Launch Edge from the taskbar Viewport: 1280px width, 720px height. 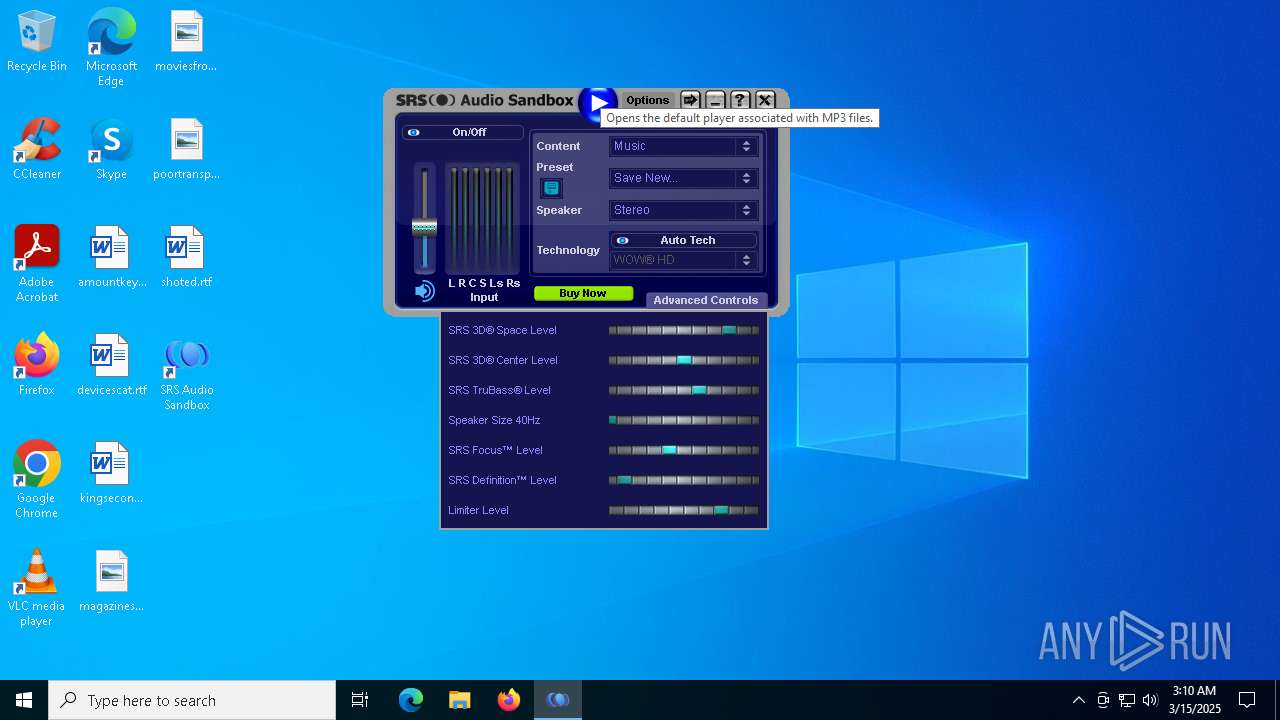411,700
